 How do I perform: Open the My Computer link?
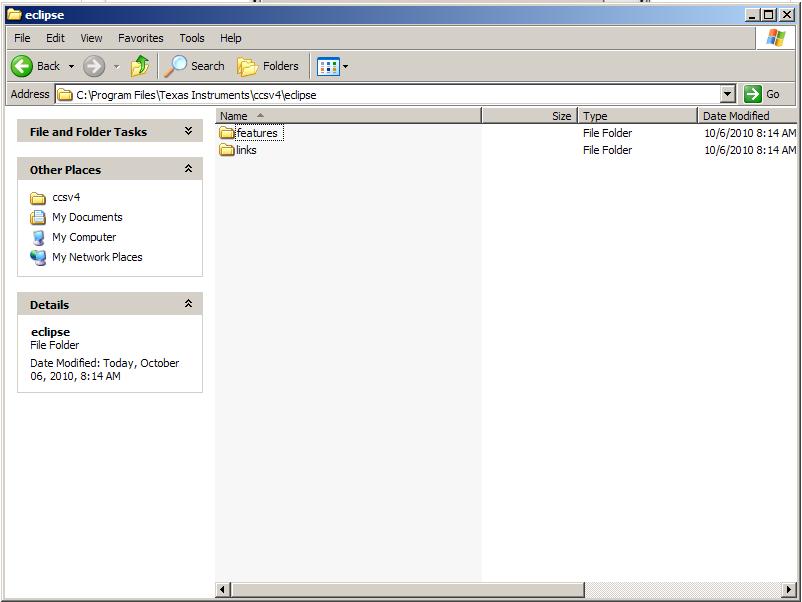pos(84,237)
